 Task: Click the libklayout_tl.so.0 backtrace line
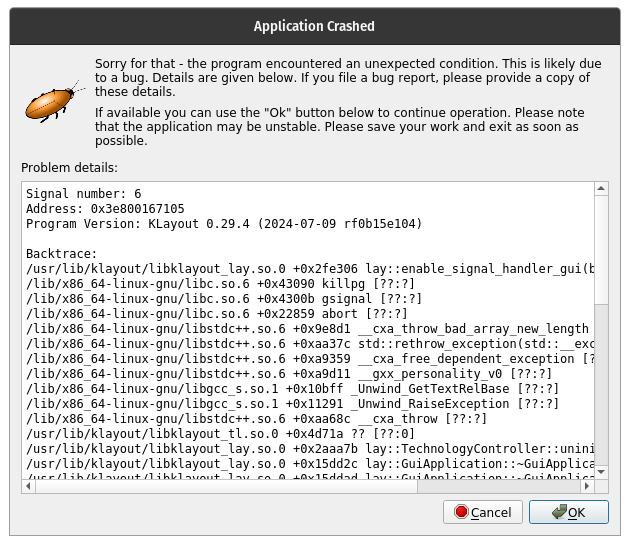tap(220, 434)
